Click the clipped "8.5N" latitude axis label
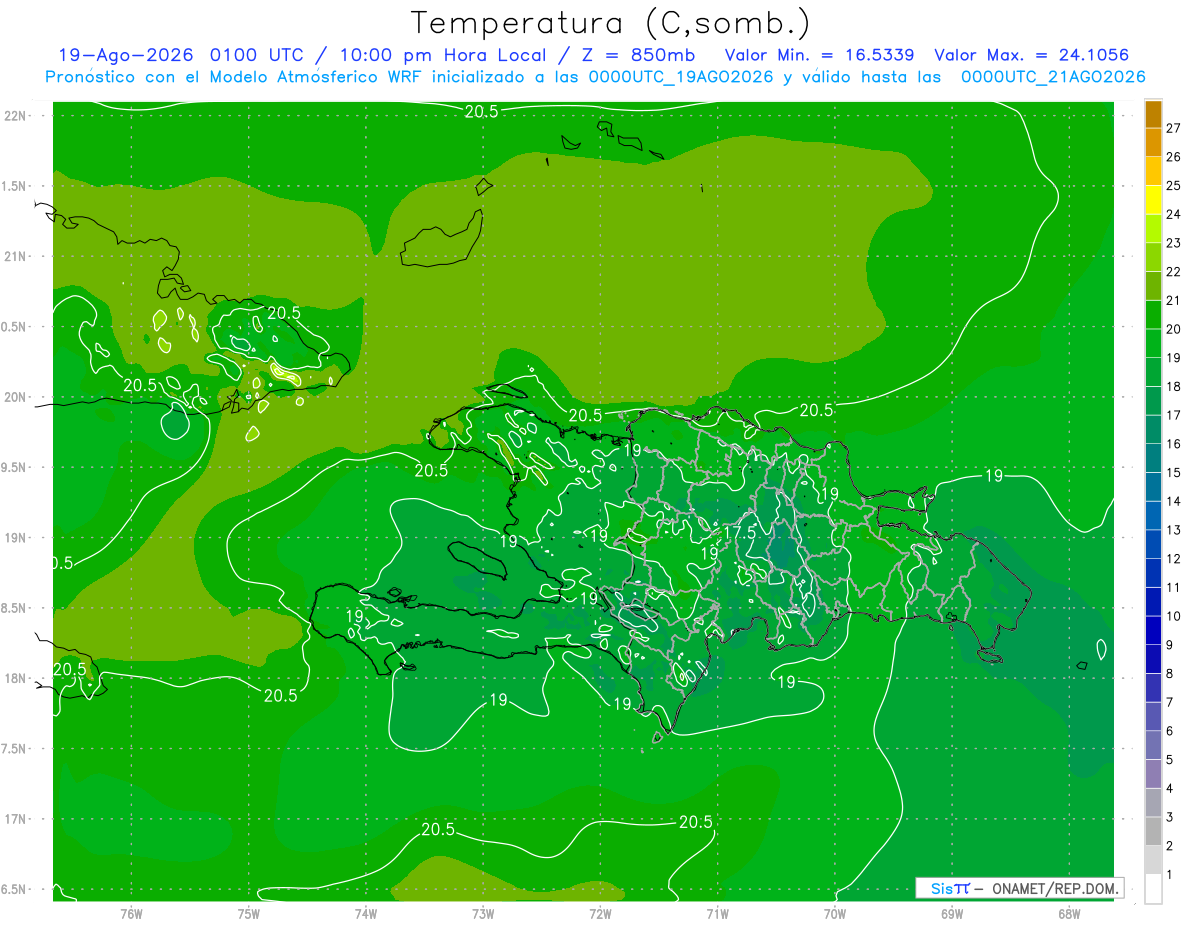 pos(14,608)
